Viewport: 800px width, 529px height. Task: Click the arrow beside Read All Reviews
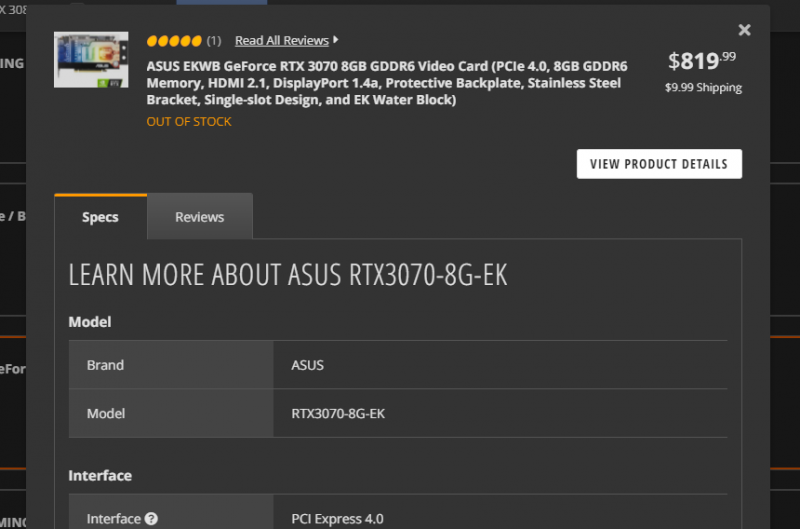(x=335, y=41)
